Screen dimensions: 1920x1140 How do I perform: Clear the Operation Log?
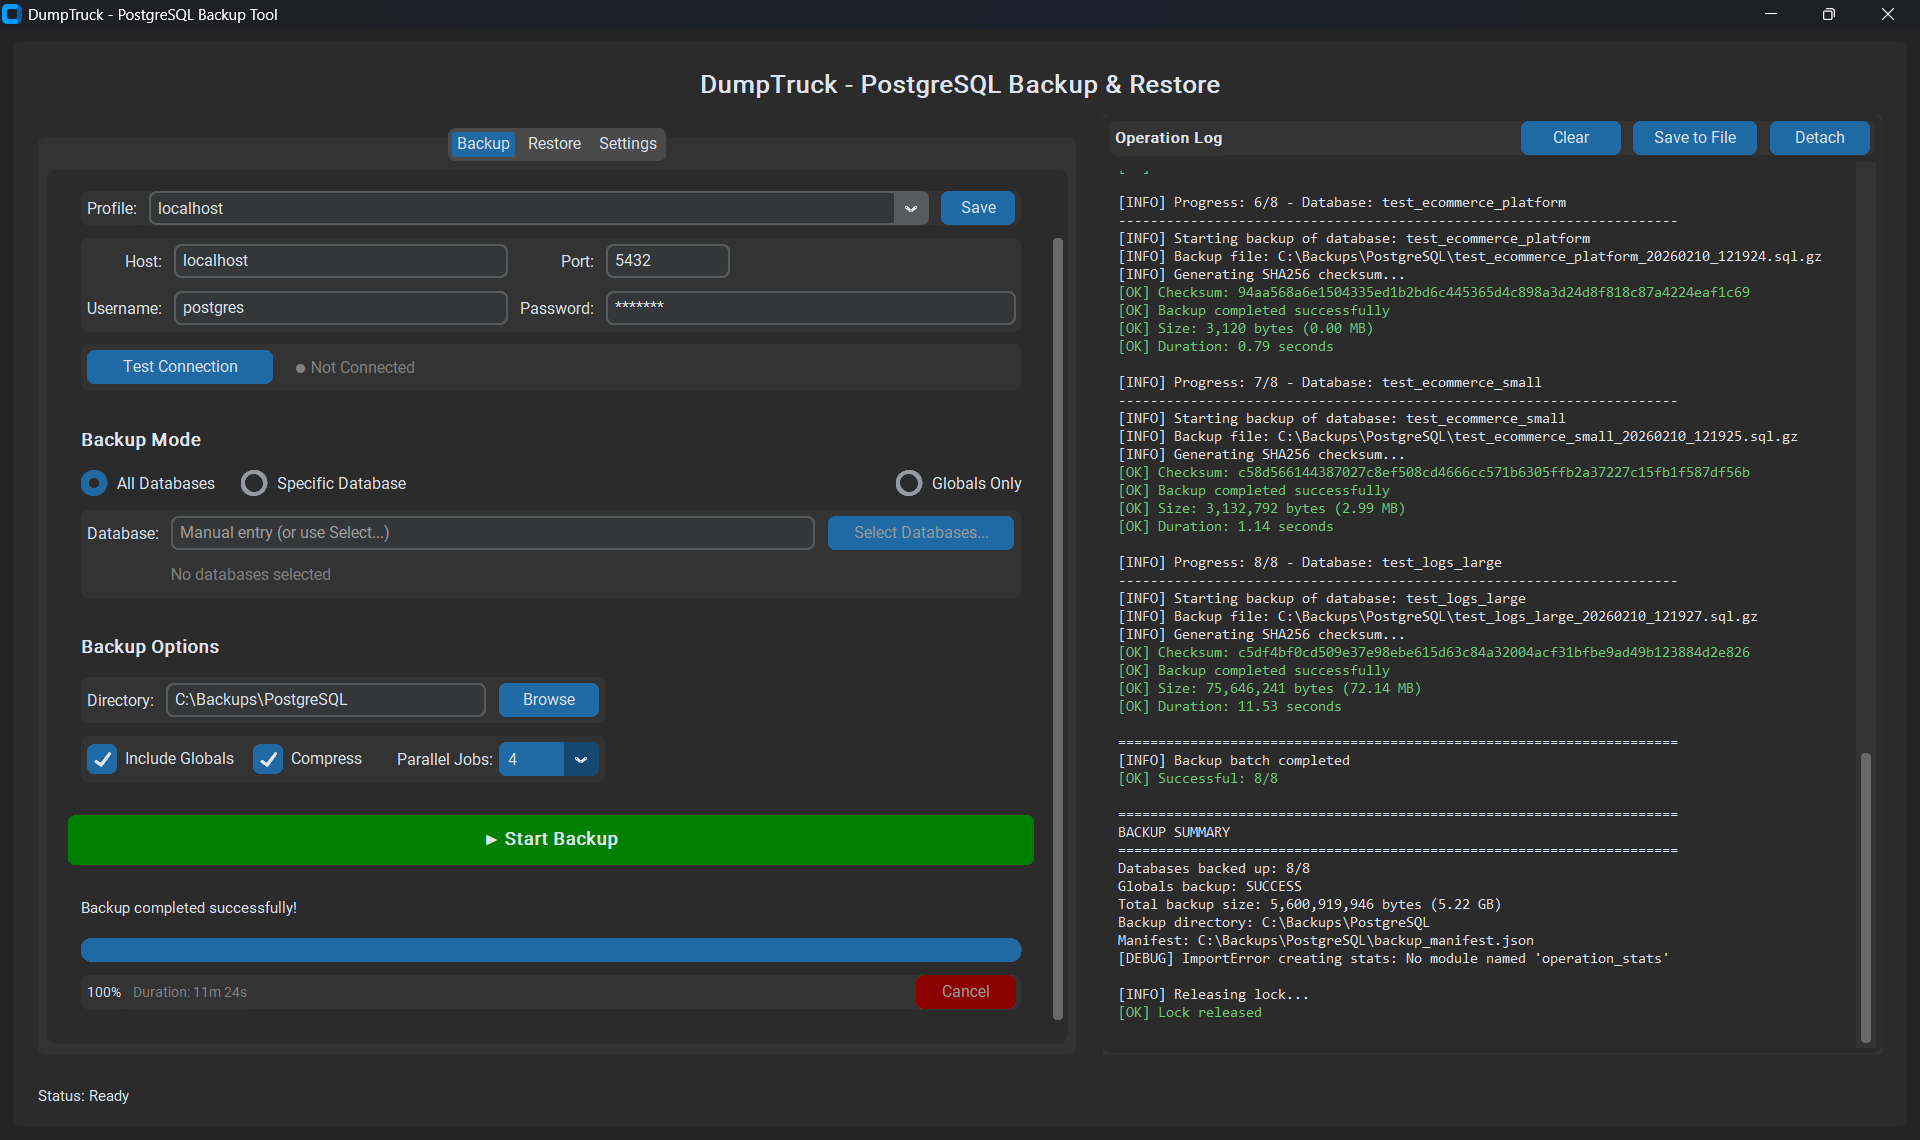coord(1570,137)
